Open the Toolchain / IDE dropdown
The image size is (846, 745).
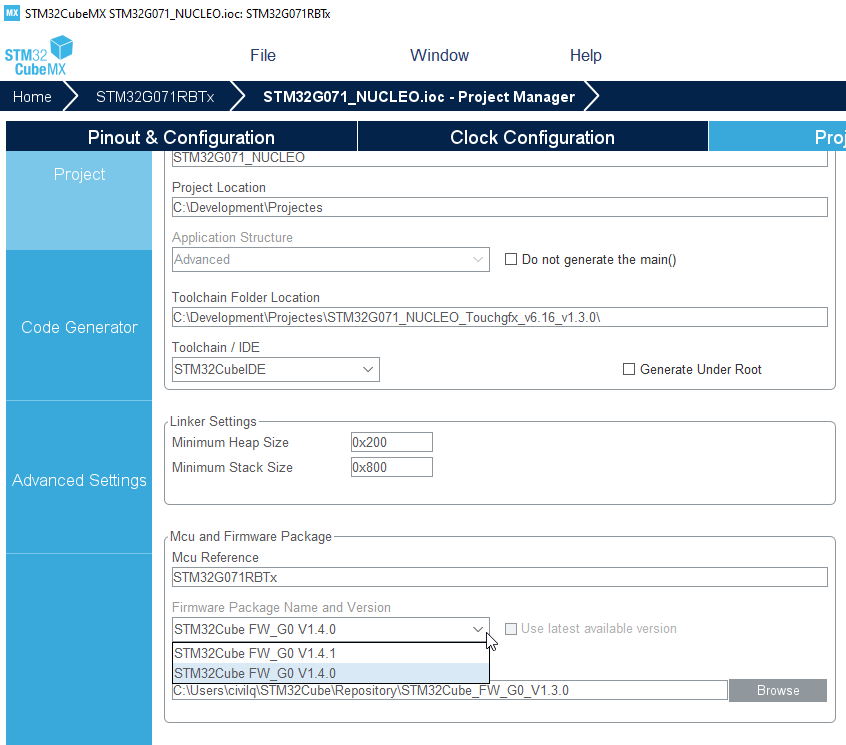tap(275, 370)
